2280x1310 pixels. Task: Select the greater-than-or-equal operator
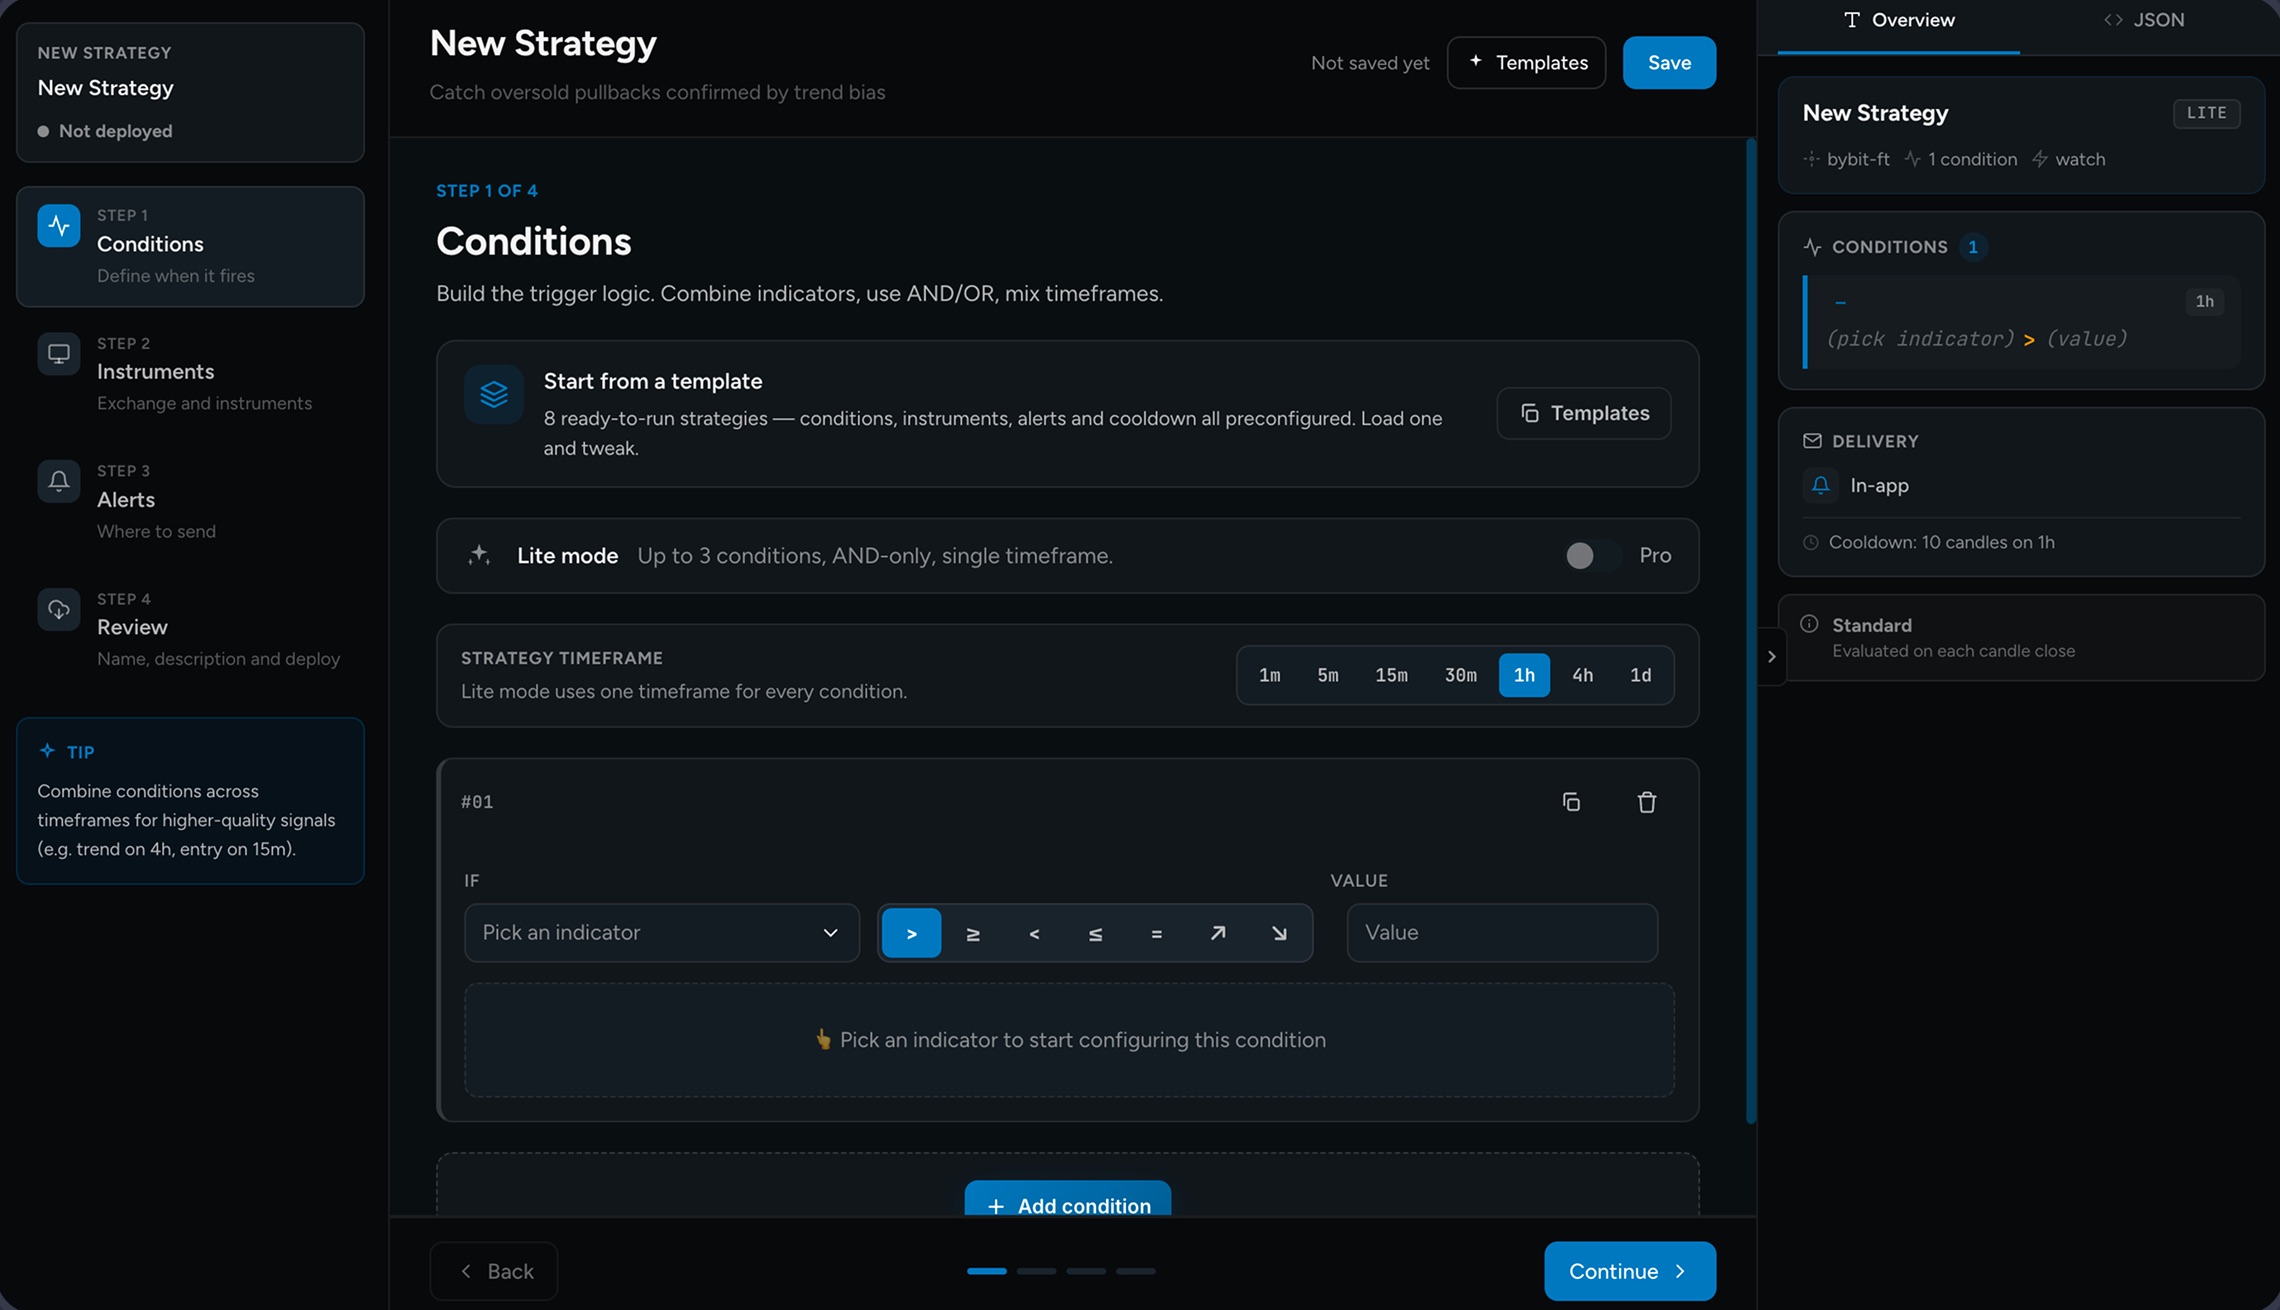(x=973, y=933)
